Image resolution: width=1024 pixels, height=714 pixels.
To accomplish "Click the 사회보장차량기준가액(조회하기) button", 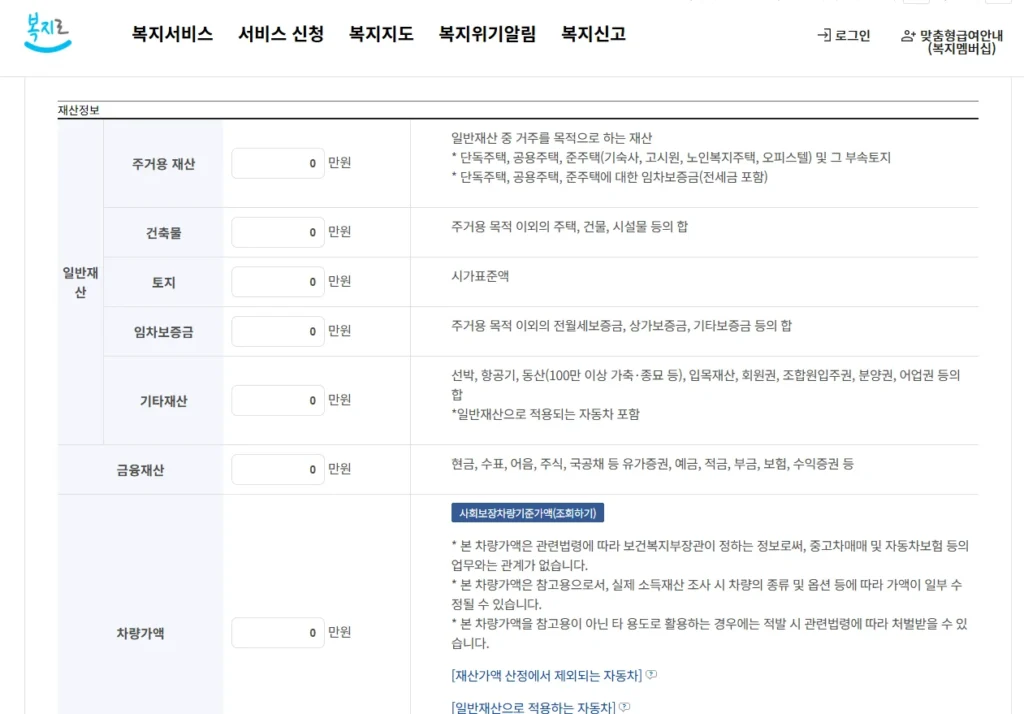I will click(527, 512).
